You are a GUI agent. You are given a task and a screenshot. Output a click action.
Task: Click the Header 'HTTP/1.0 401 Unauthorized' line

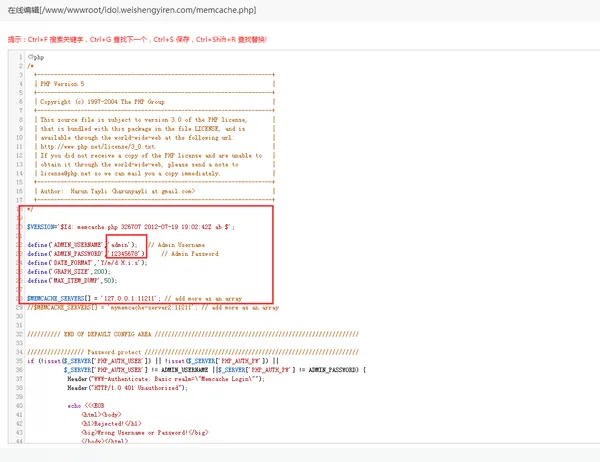pyautogui.click(x=128, y=388)
